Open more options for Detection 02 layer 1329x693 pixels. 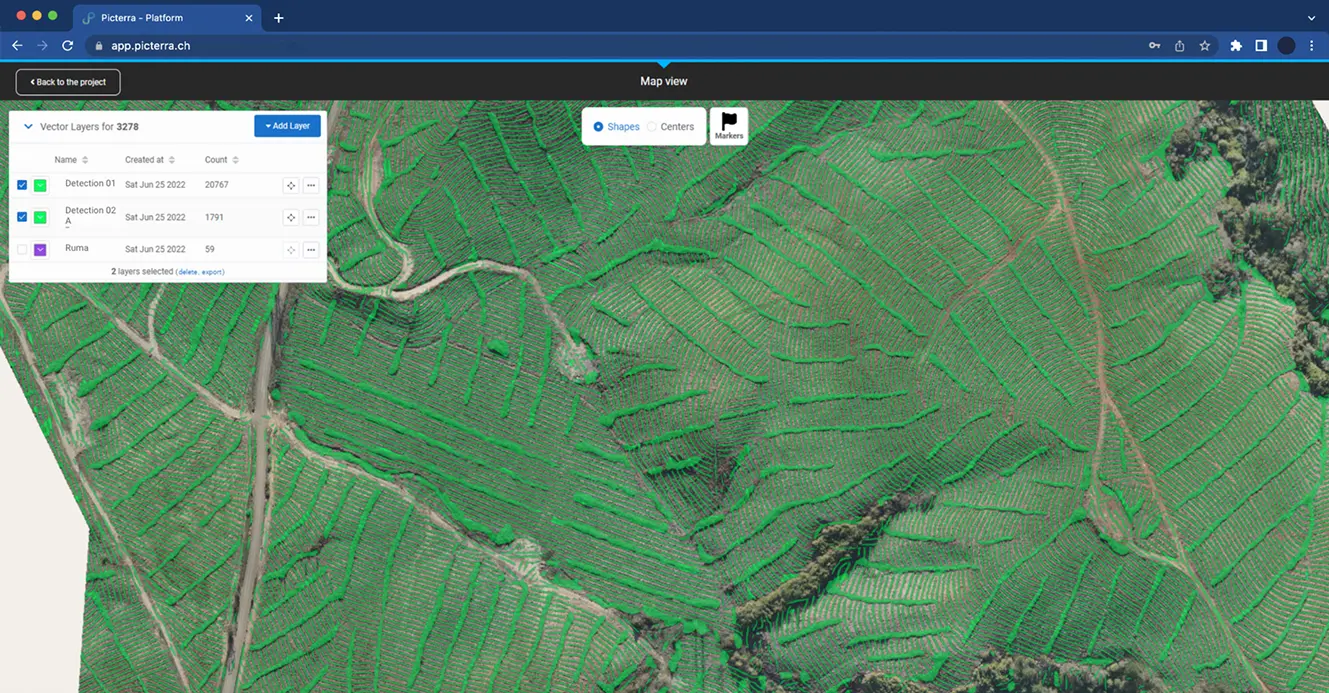311,217
